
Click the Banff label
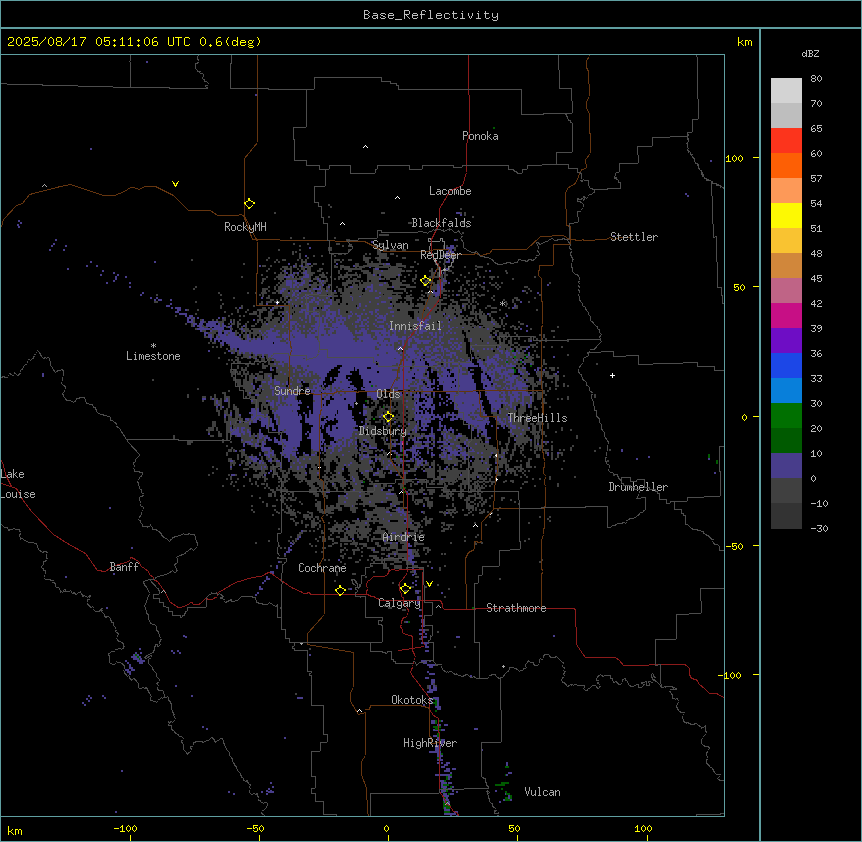coord(124,567)
